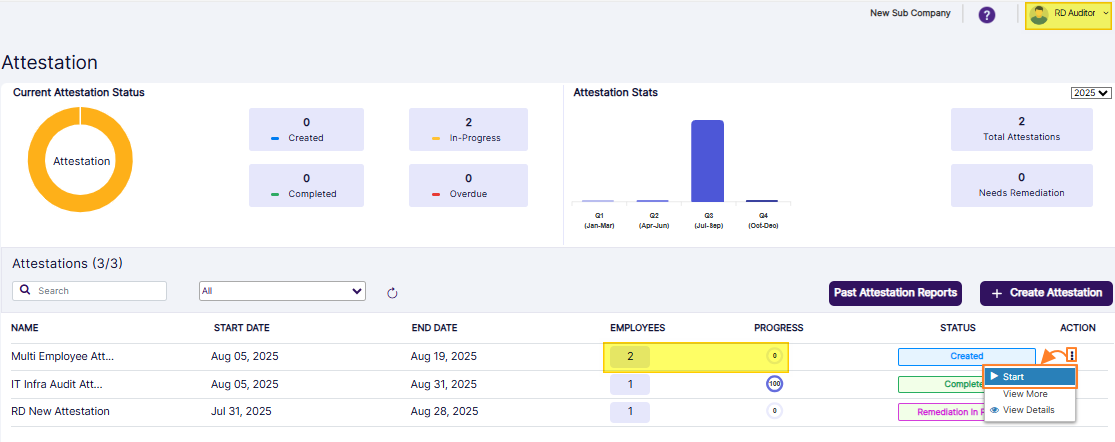Open the 2025 year selector

[x=1090, y=93]
